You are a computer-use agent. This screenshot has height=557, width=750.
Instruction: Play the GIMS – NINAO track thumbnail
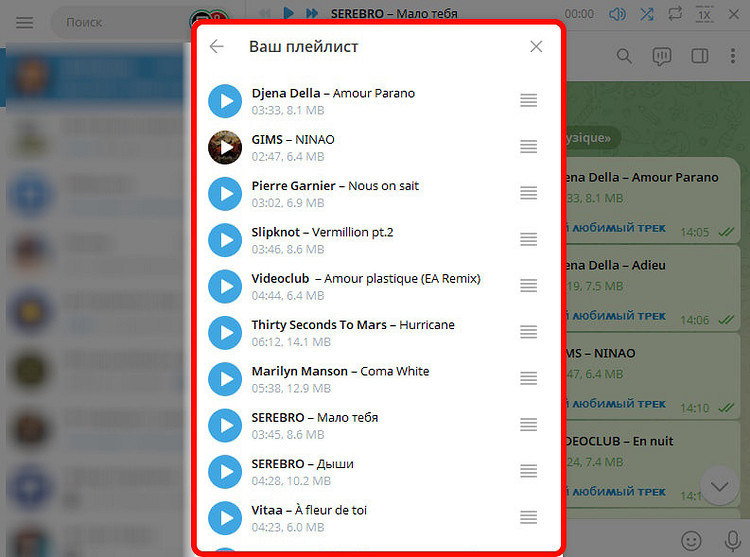pyautogui.click(x=225, y=148)
